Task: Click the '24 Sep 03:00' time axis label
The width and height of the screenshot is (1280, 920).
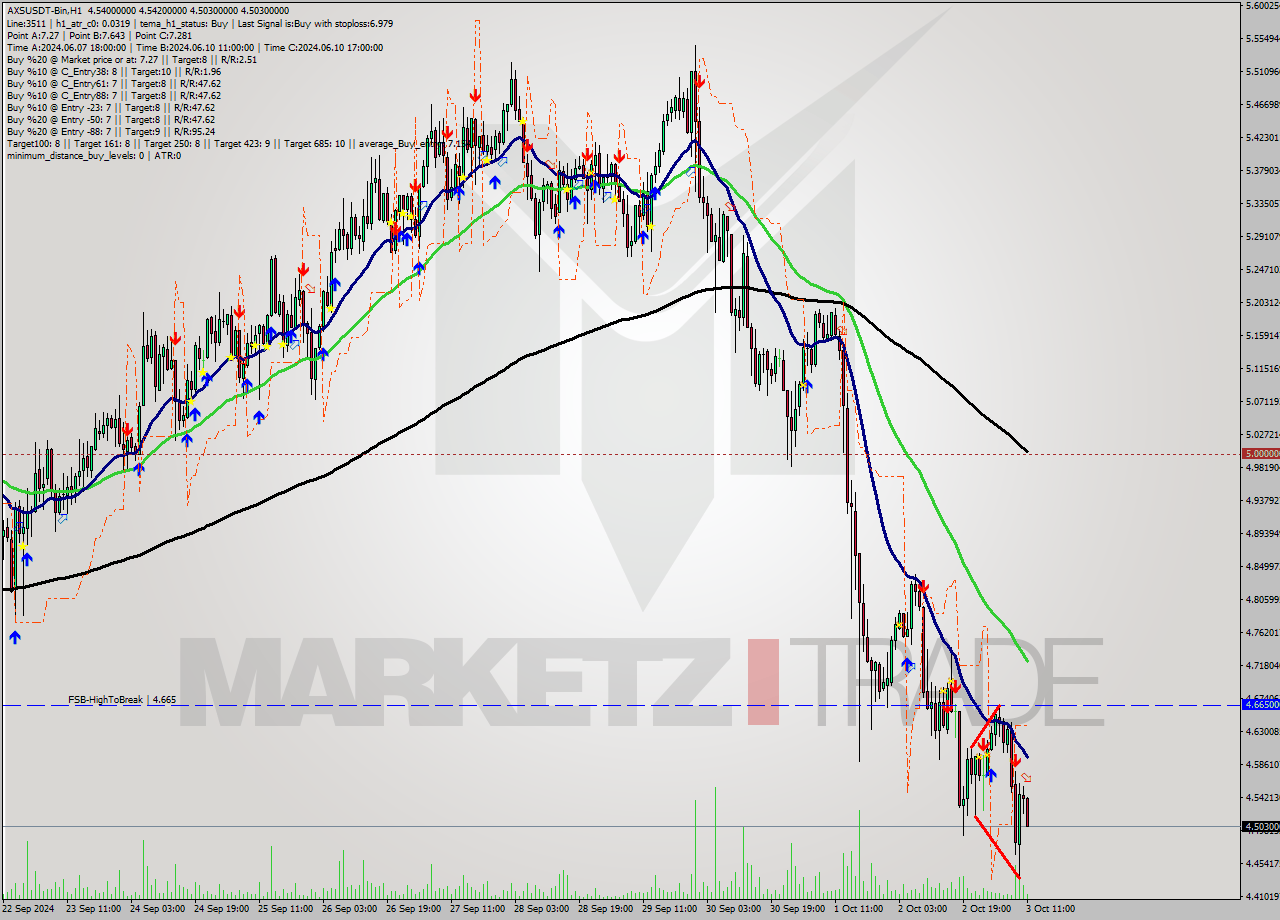Action: pos(158,909)
